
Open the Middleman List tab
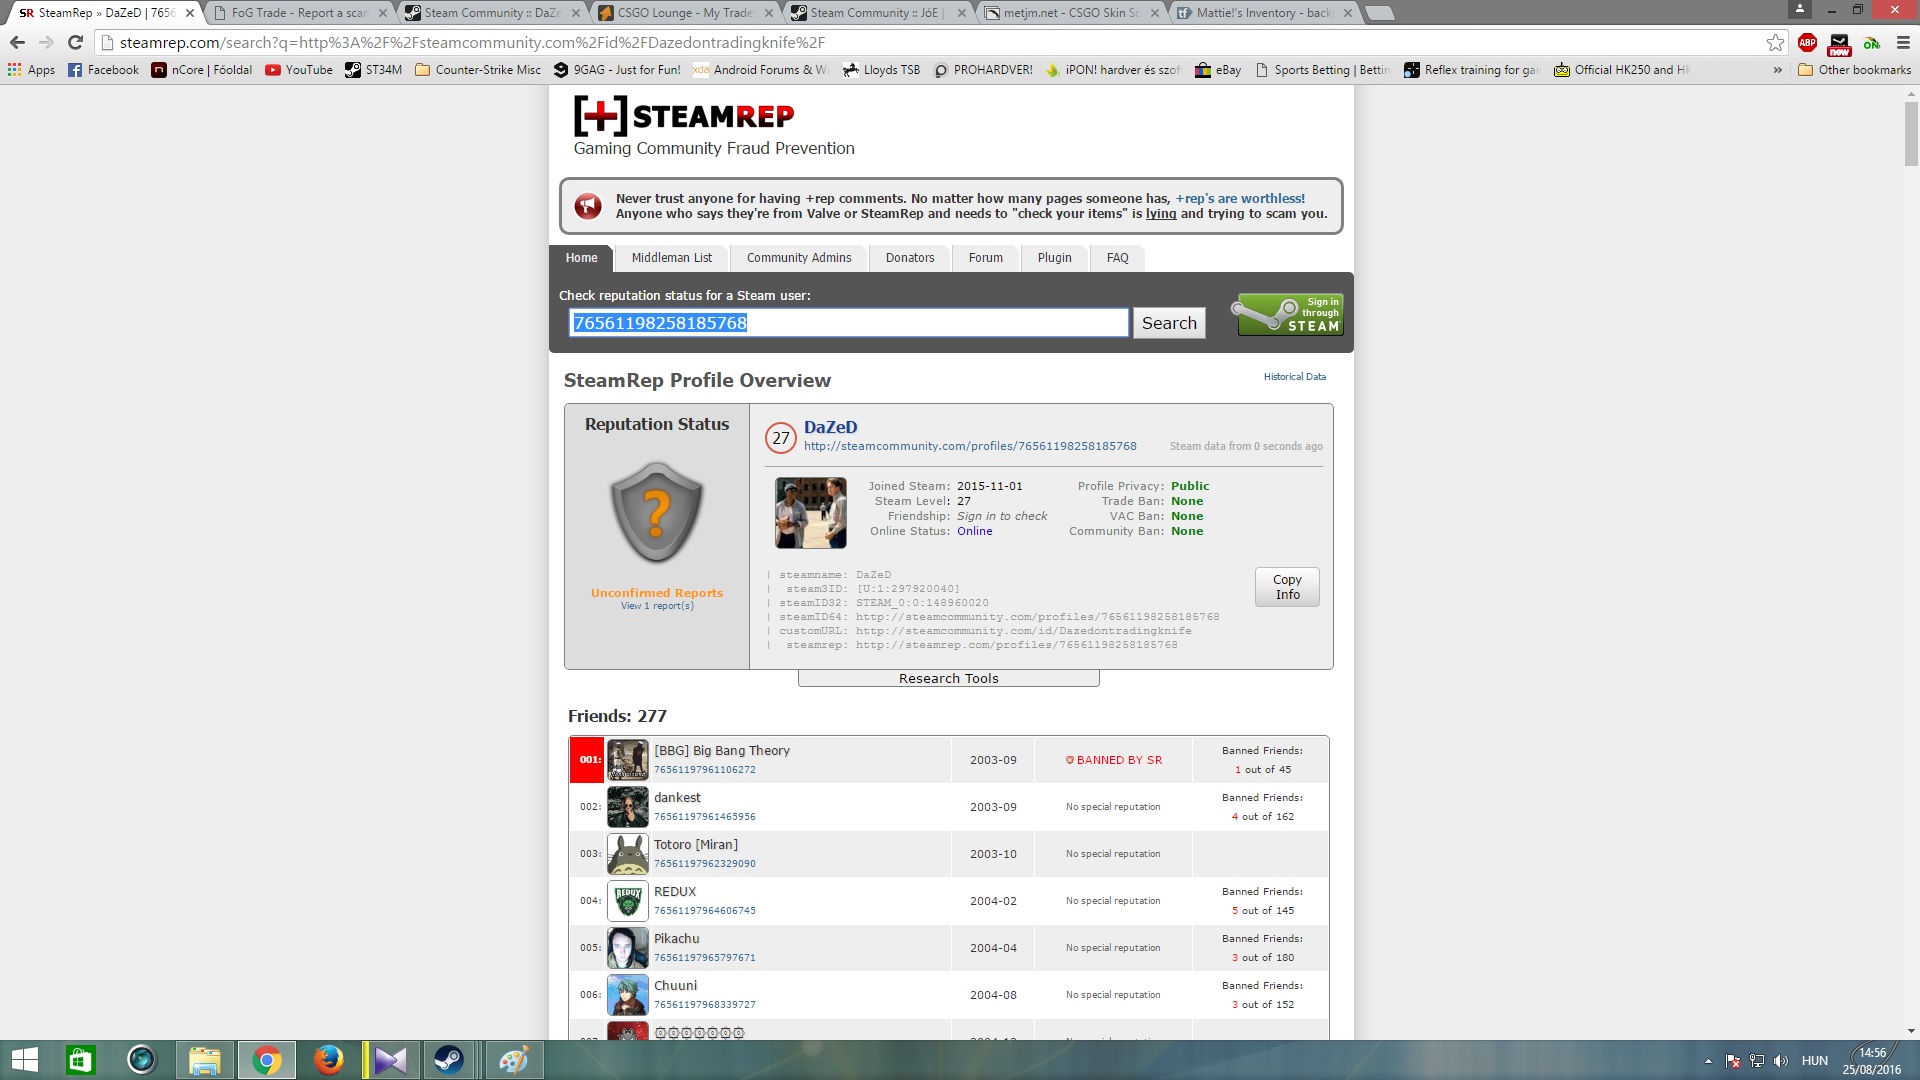671,257
